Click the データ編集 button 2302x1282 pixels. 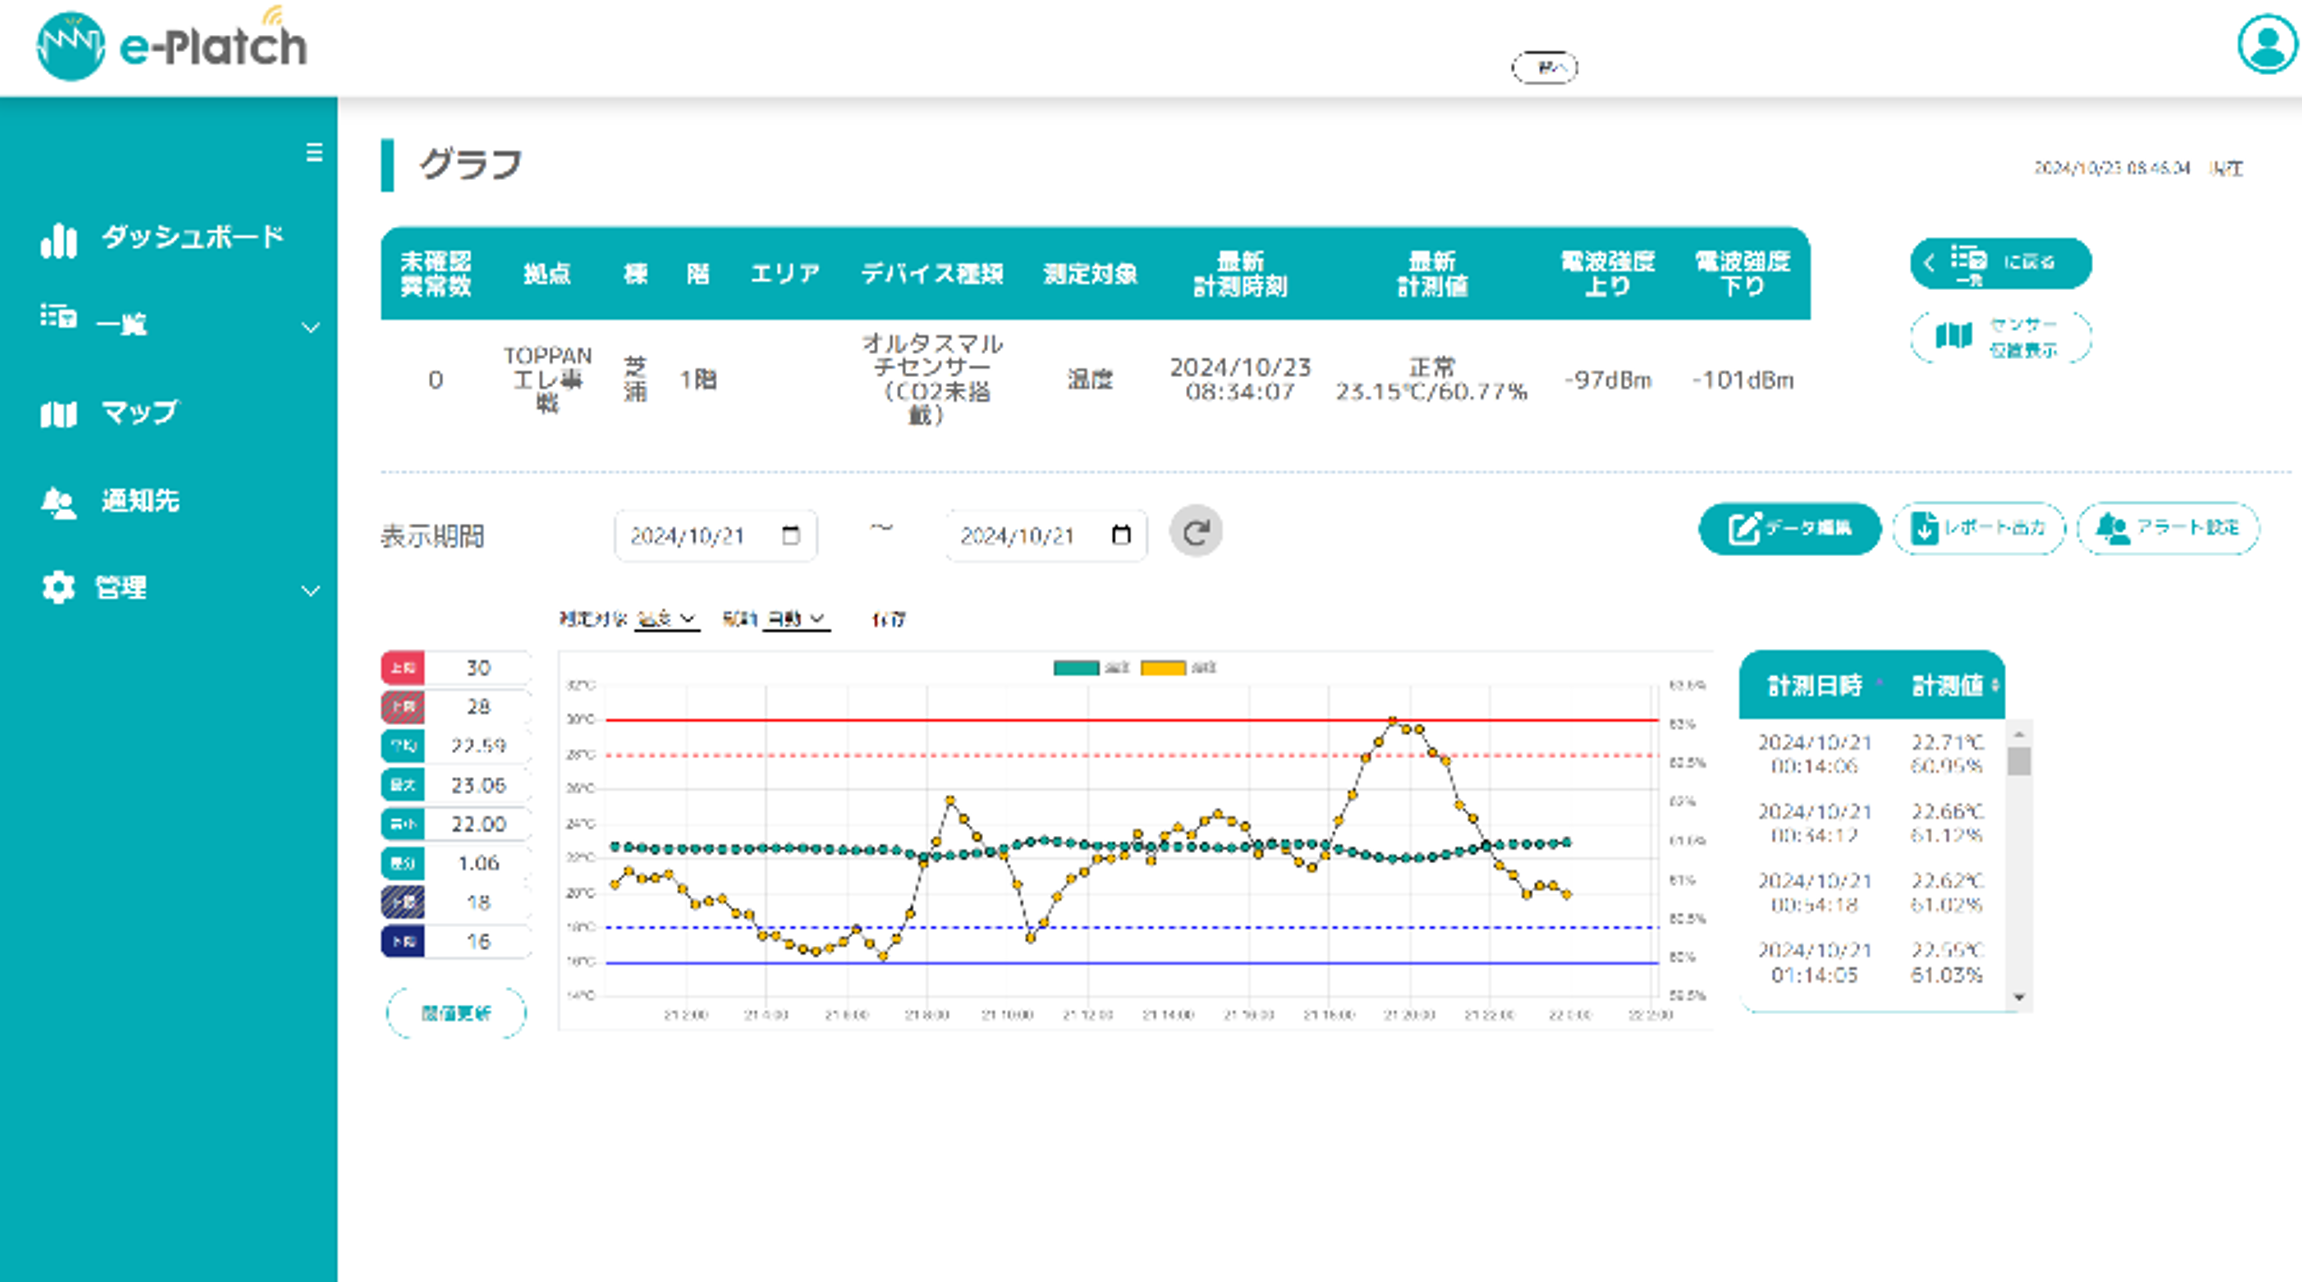[x=1789, y=528]
